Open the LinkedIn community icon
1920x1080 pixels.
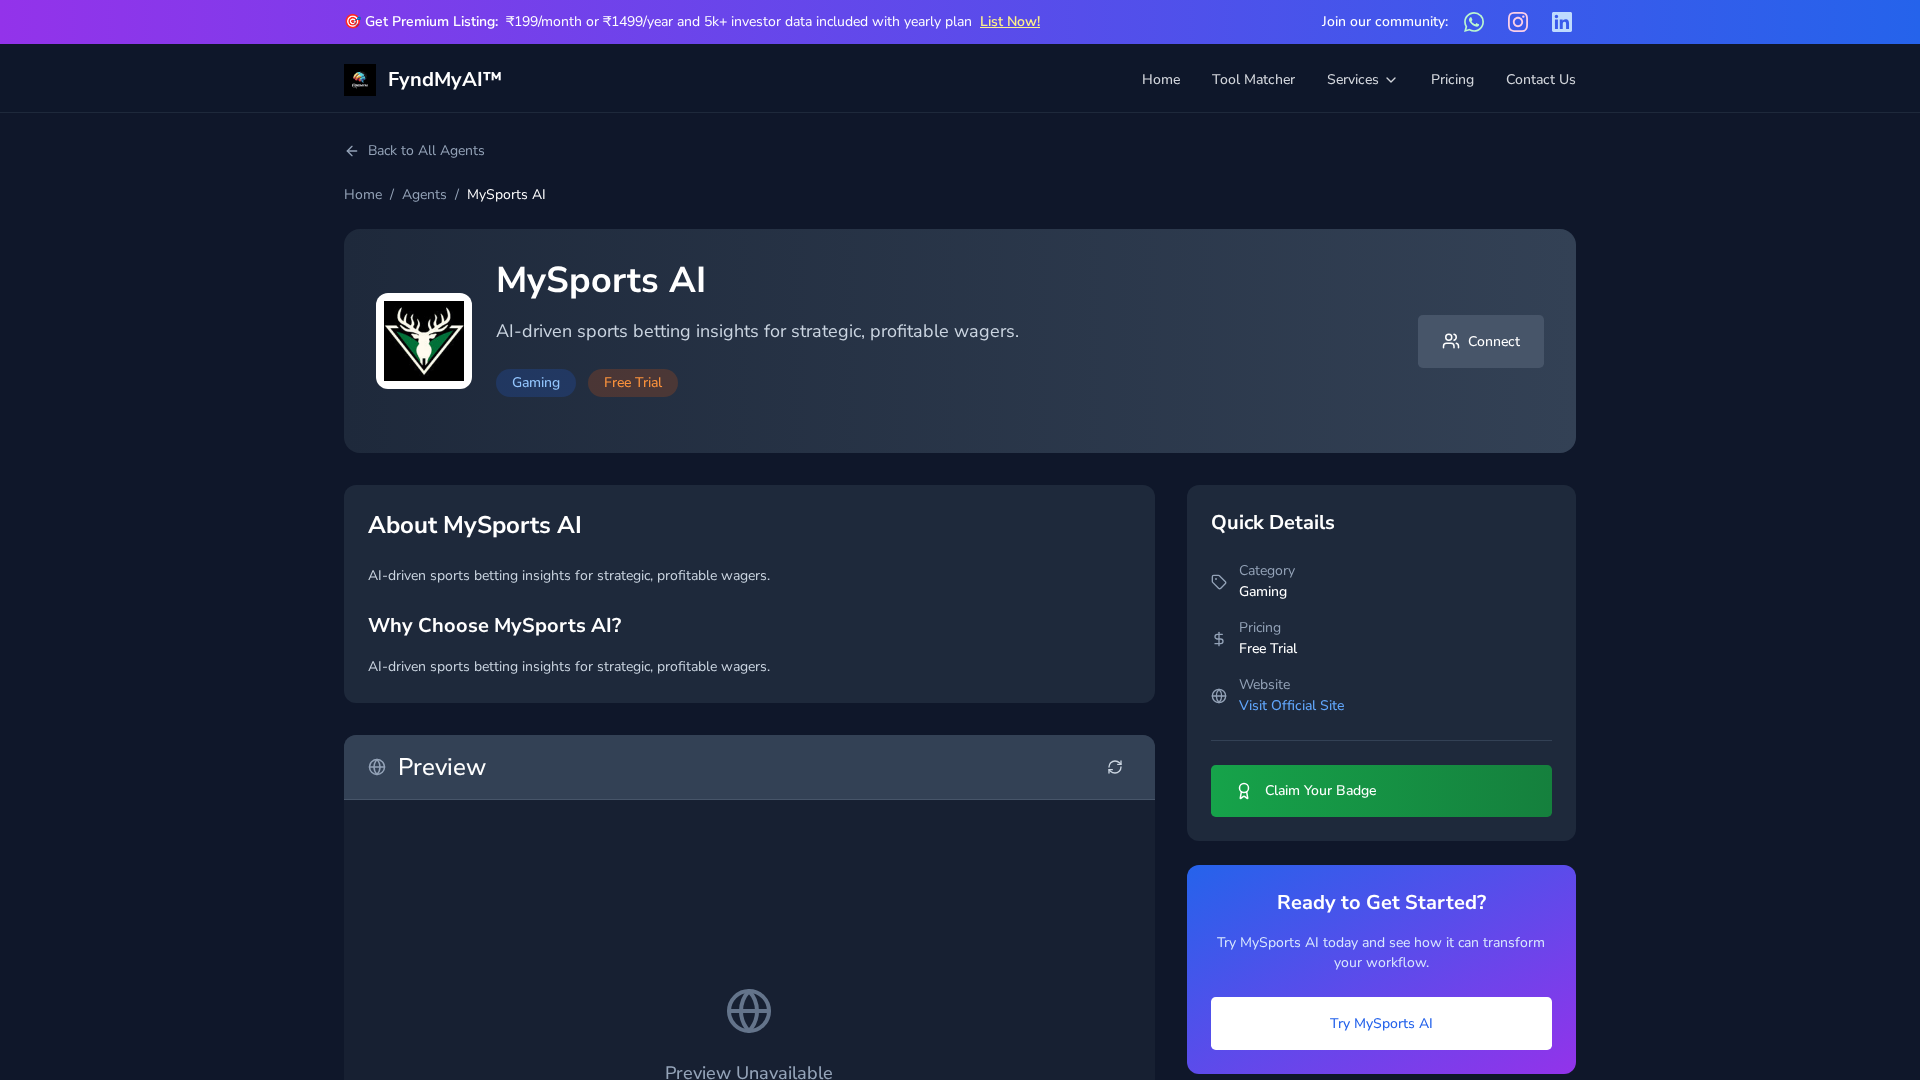click(x=1561, y=22)
